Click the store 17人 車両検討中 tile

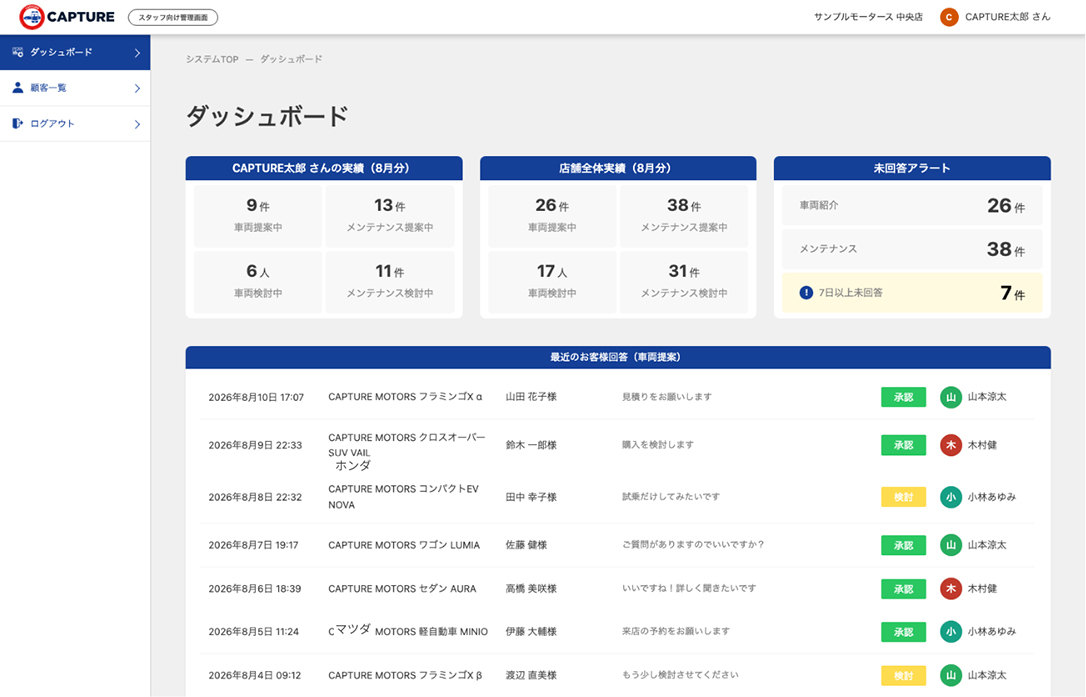(552, 282)
